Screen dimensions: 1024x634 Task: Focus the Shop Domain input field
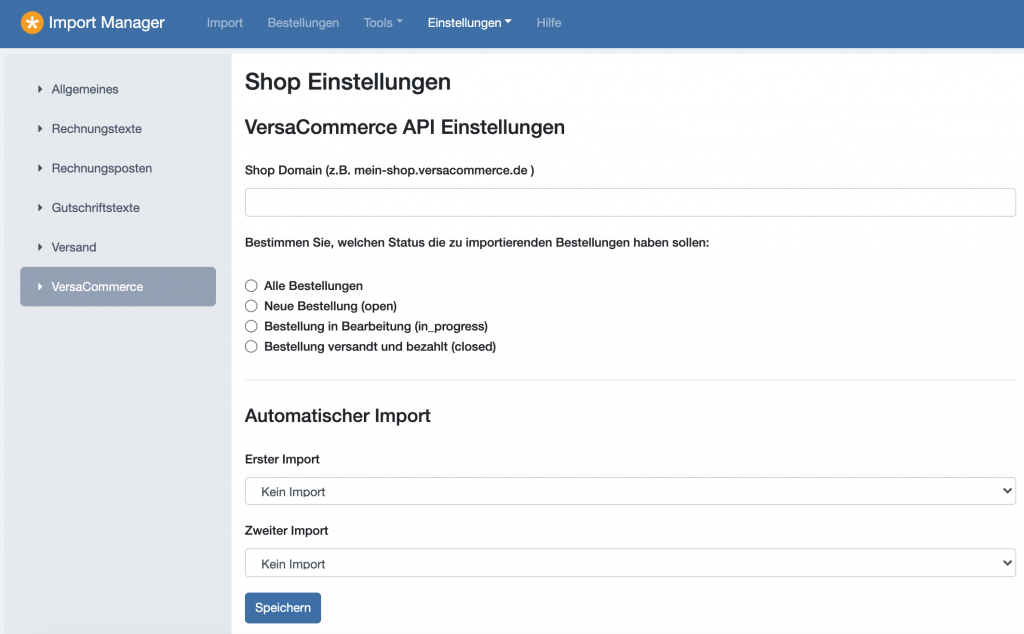pyautogui.click(x=630, y=202)
